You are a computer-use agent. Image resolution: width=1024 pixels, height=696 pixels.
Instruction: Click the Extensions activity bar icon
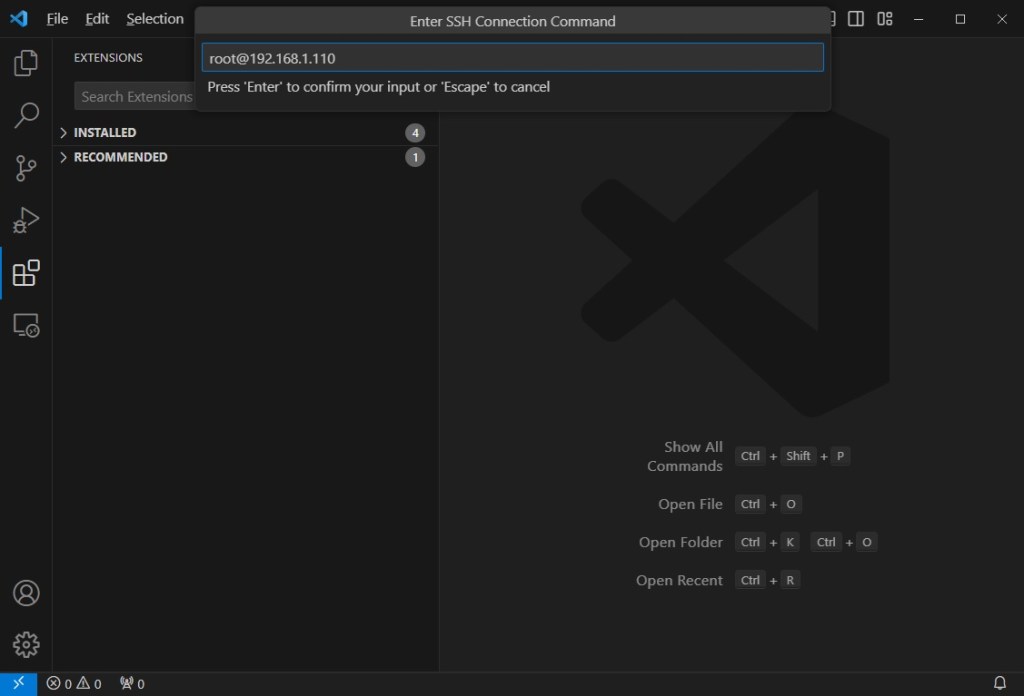click(26, 272)
